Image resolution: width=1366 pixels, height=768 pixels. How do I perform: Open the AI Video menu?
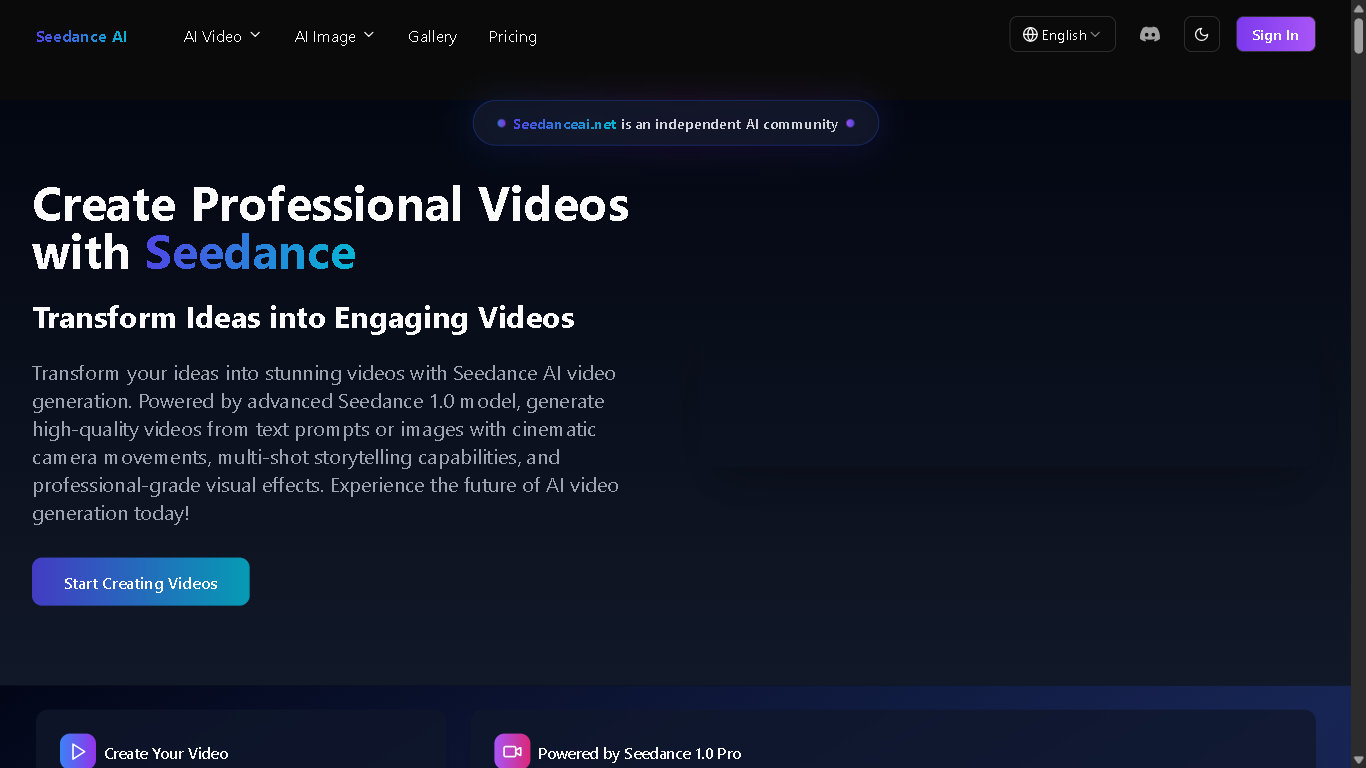[222, 36]
